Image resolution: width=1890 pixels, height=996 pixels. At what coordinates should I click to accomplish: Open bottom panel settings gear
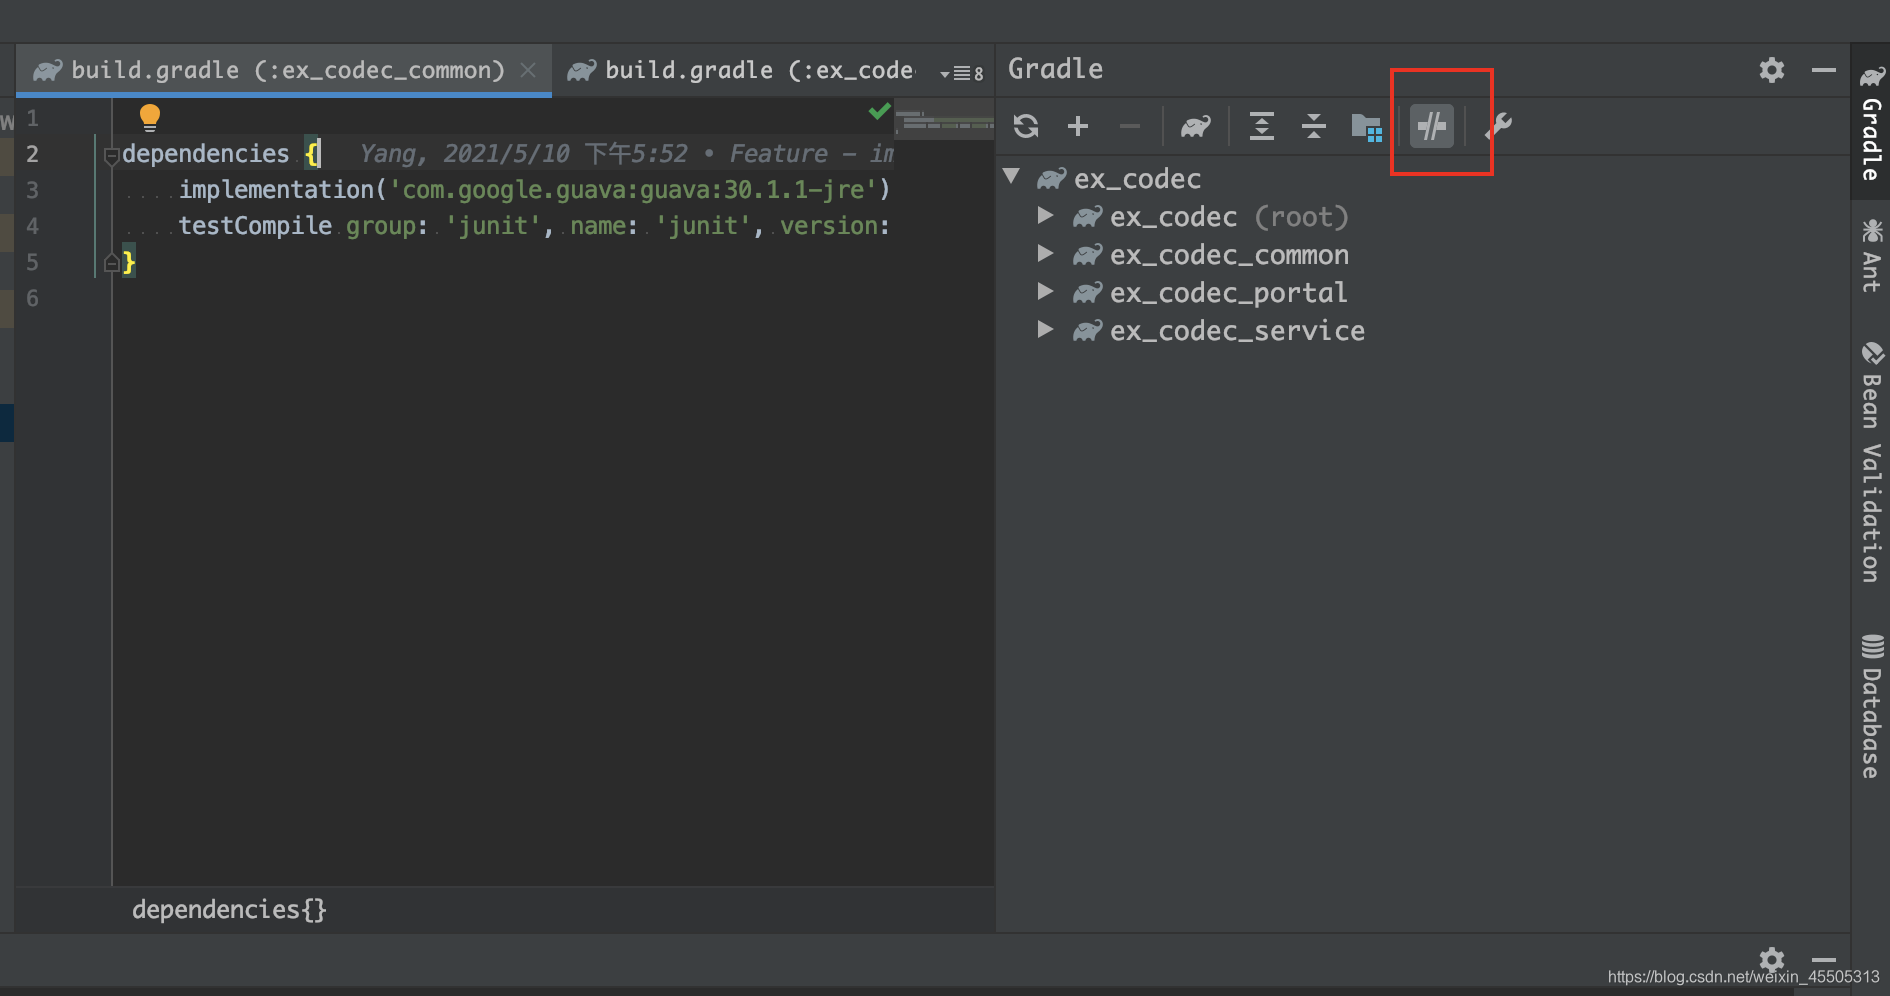pos(1772,961)
